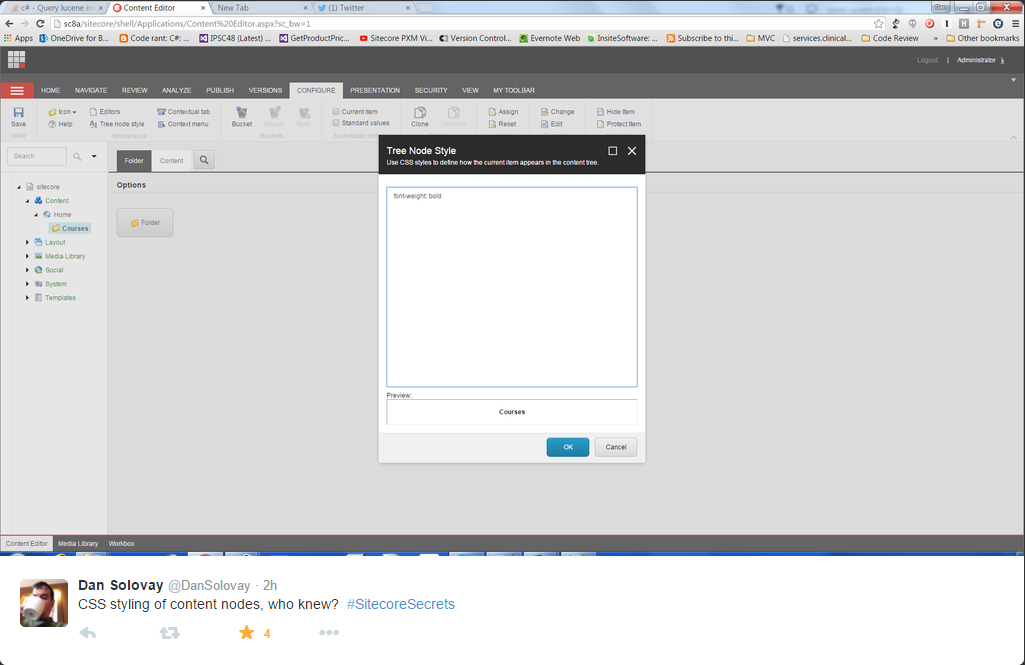This screenshot has width=1025, height=665.
Task: Click the Clone item icon
Action: click(x=420, y=113)
